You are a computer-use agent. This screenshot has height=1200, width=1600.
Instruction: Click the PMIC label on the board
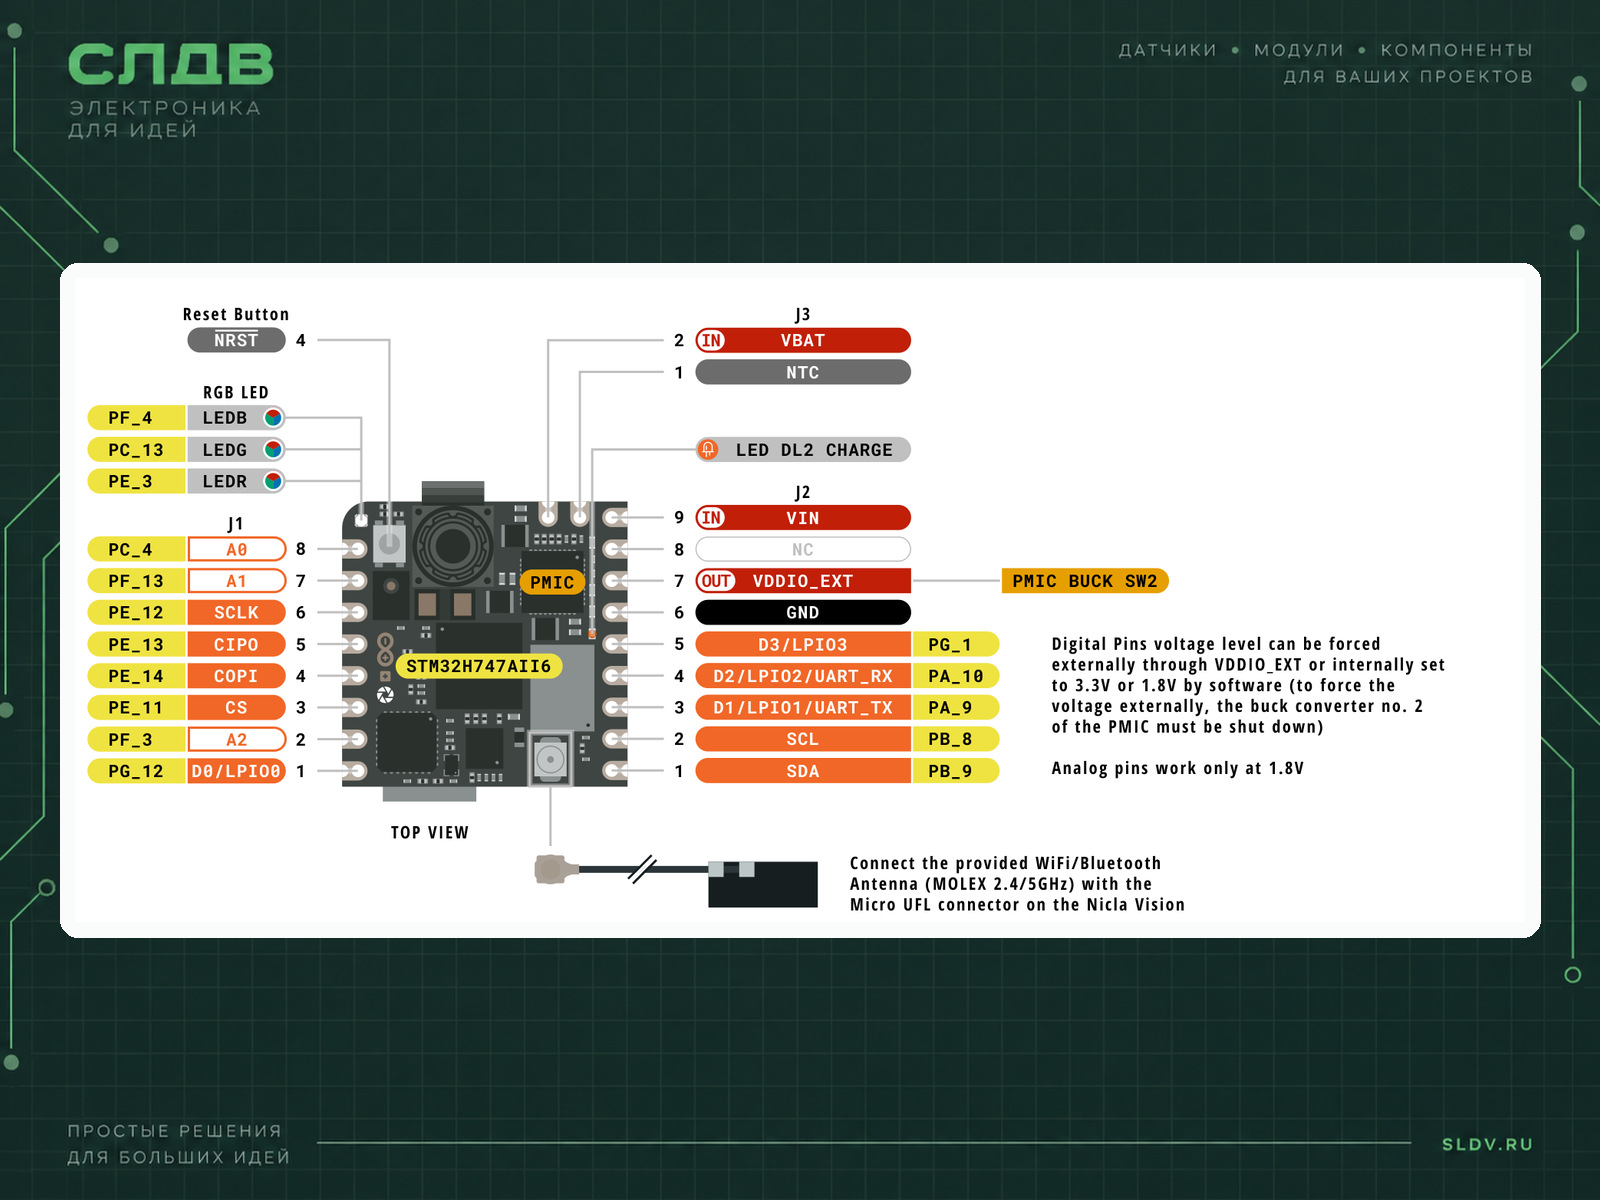(x=552, y=582)
